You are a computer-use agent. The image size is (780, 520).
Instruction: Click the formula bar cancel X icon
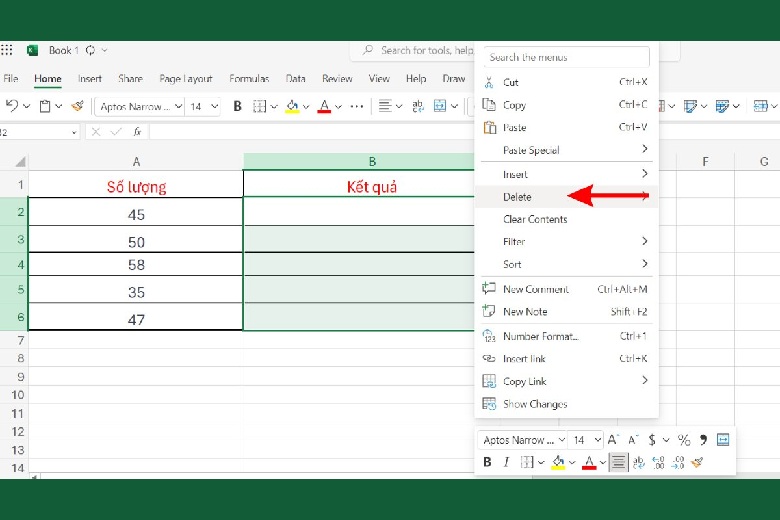[96, 132]
